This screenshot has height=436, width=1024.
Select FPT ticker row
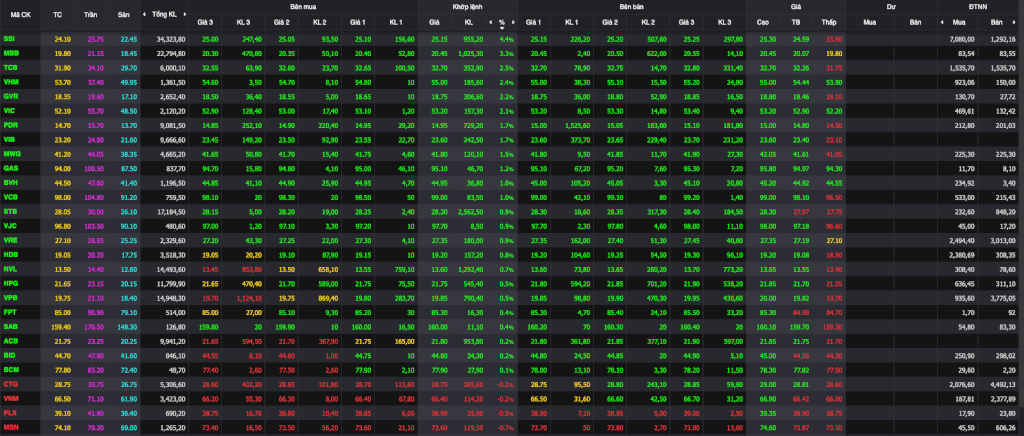click(10, 311)
